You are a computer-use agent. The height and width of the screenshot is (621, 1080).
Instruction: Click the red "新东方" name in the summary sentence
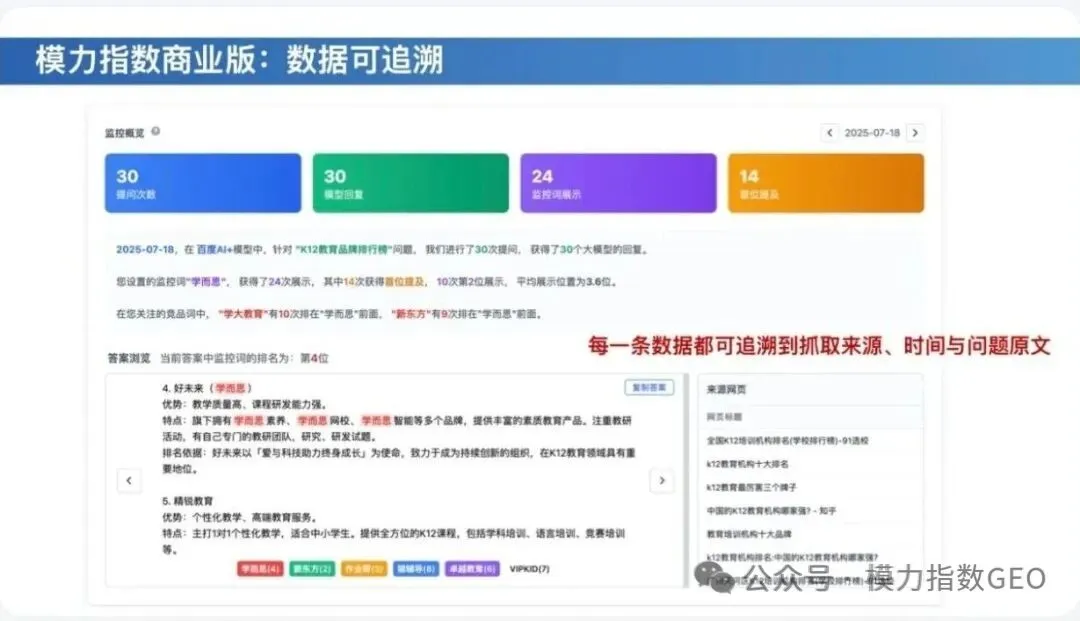pos(410,314)
